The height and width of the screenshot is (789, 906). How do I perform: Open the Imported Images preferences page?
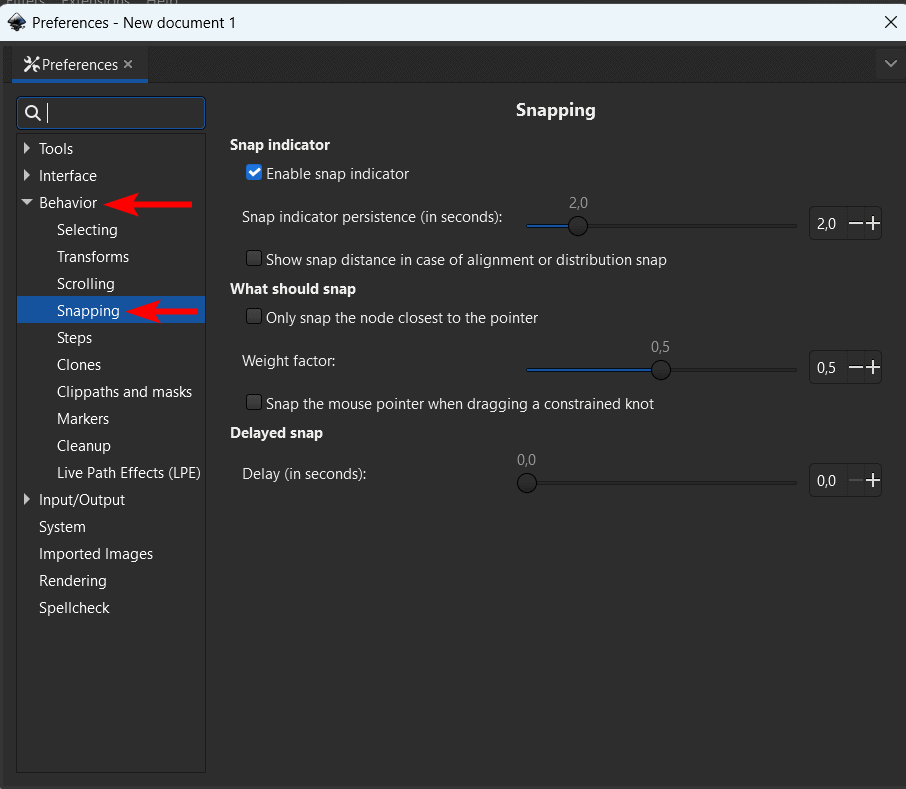pos(96,554)
